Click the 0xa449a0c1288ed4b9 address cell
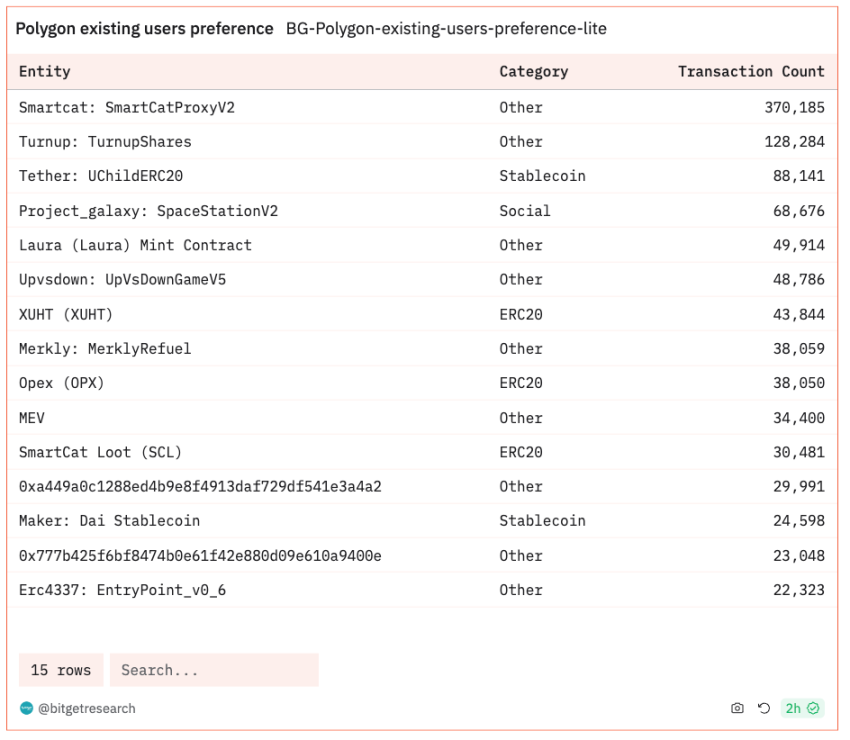The height and width of the screenshot is (740, 850). click(200, 486)
